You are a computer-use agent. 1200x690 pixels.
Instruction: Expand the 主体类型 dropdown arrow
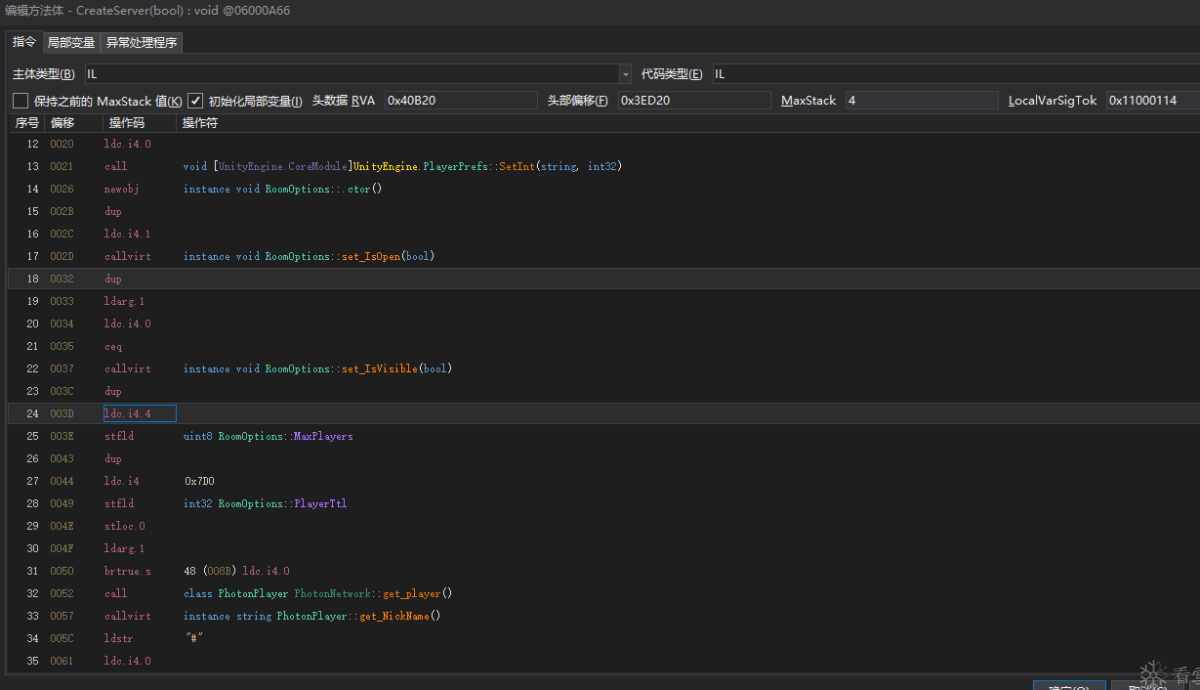[x=625, y=74]
